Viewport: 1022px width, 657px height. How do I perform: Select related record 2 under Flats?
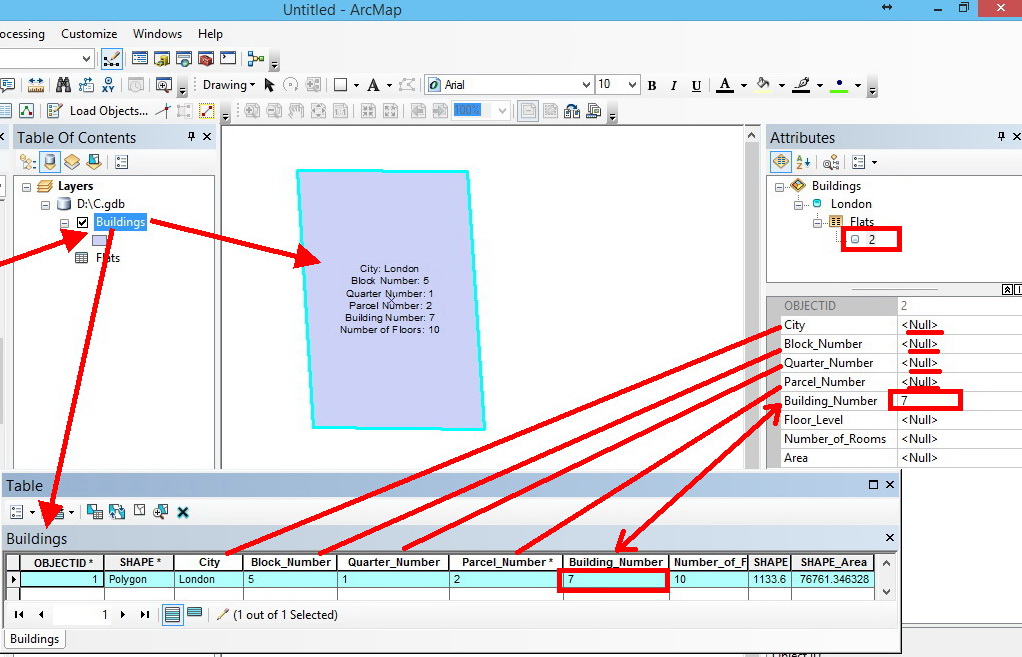(871, 240)
